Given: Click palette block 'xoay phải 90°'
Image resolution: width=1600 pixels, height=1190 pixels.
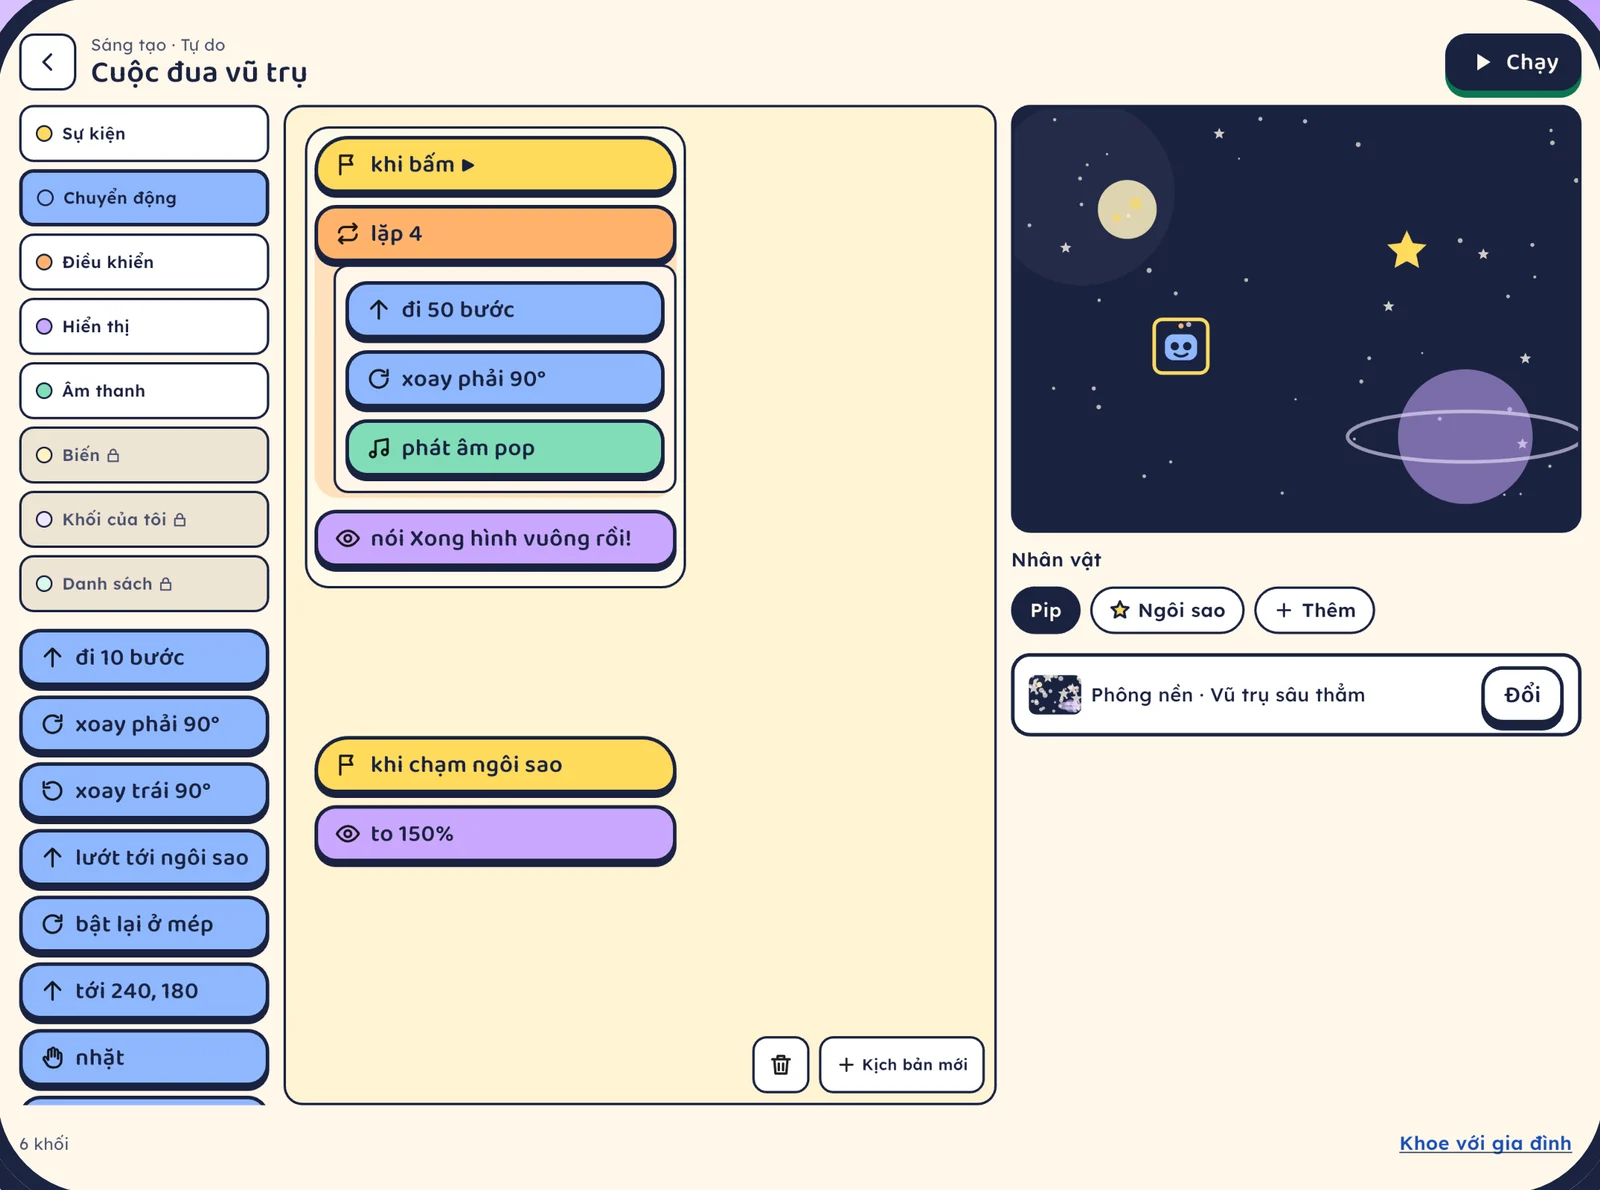Looking at the screenshot, I should point(144,724).
